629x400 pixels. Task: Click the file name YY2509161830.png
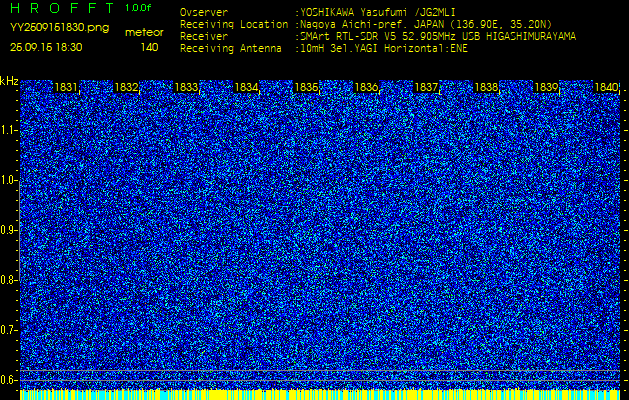(x=59, y=28)
